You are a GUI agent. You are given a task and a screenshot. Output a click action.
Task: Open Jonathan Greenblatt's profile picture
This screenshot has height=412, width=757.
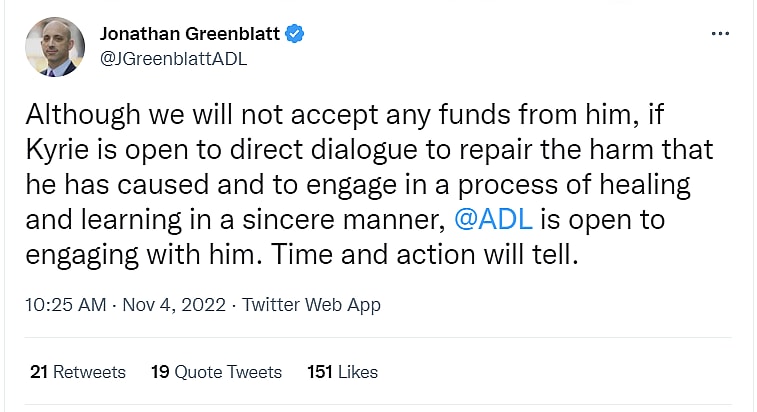point(51,46)
